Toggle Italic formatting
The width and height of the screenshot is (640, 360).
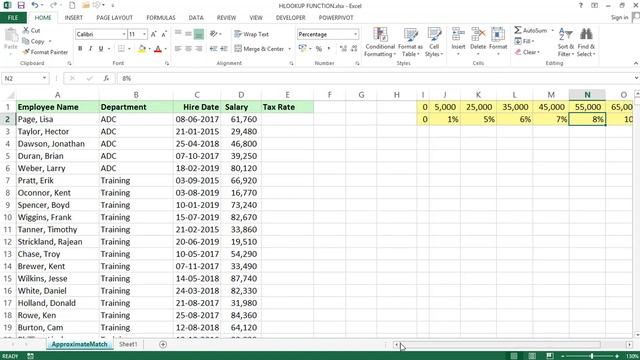pyautogui.click(x=90, y=49)
